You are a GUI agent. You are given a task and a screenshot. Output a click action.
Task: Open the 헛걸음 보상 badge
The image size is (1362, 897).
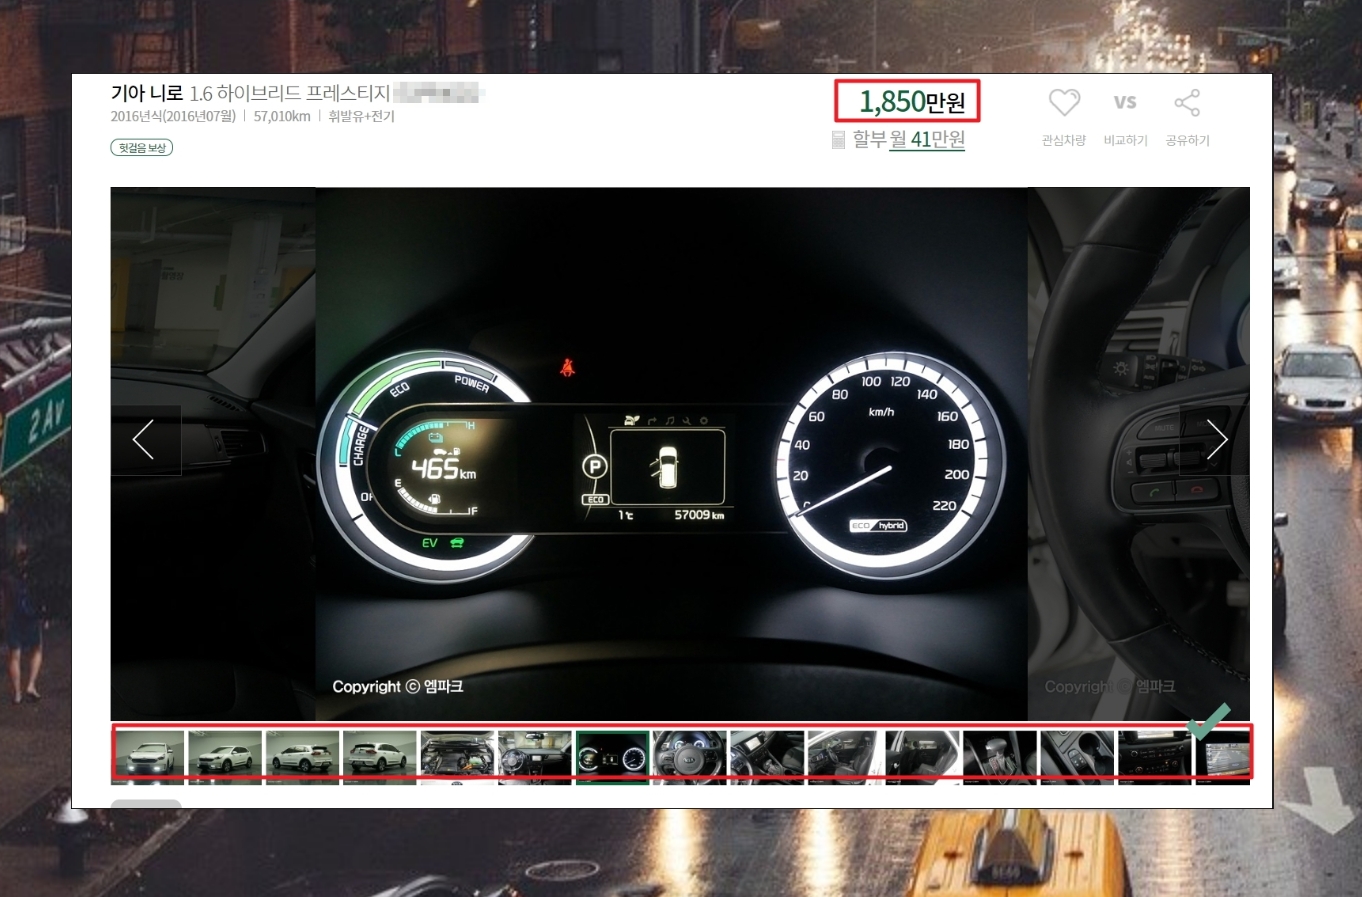(x=141, y=148)
